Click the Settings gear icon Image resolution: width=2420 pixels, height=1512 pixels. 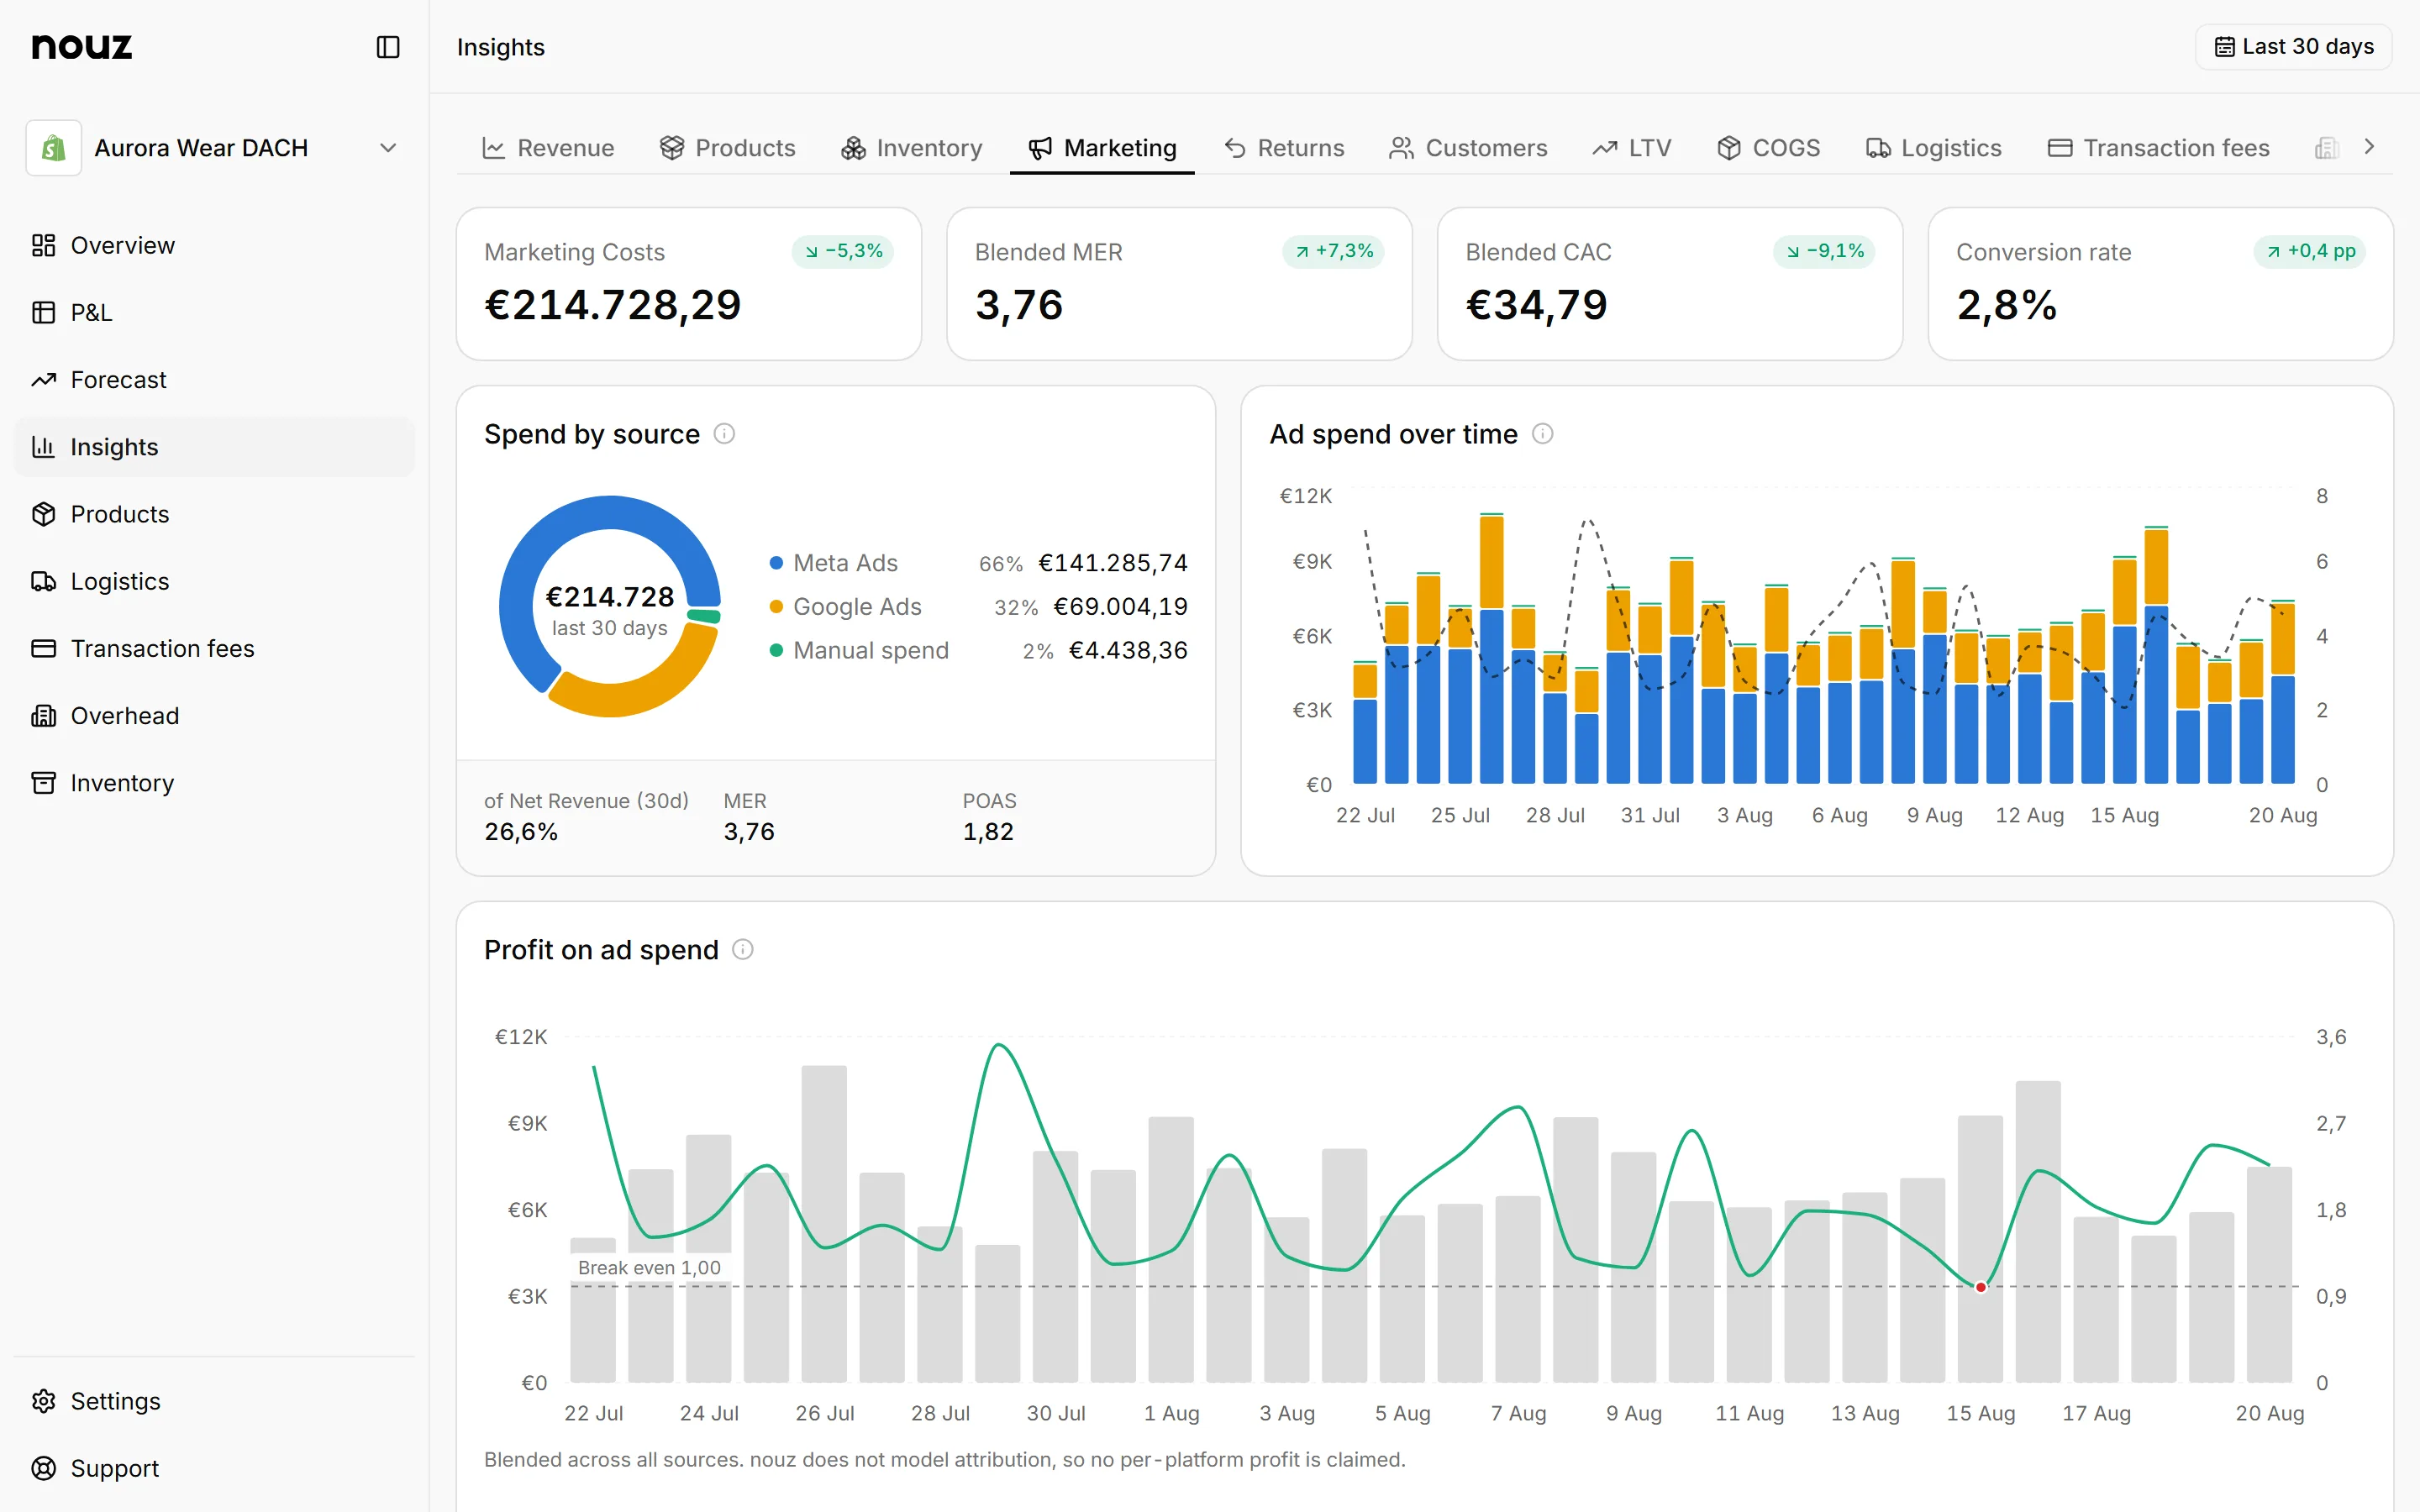(x=43, y=1401)
